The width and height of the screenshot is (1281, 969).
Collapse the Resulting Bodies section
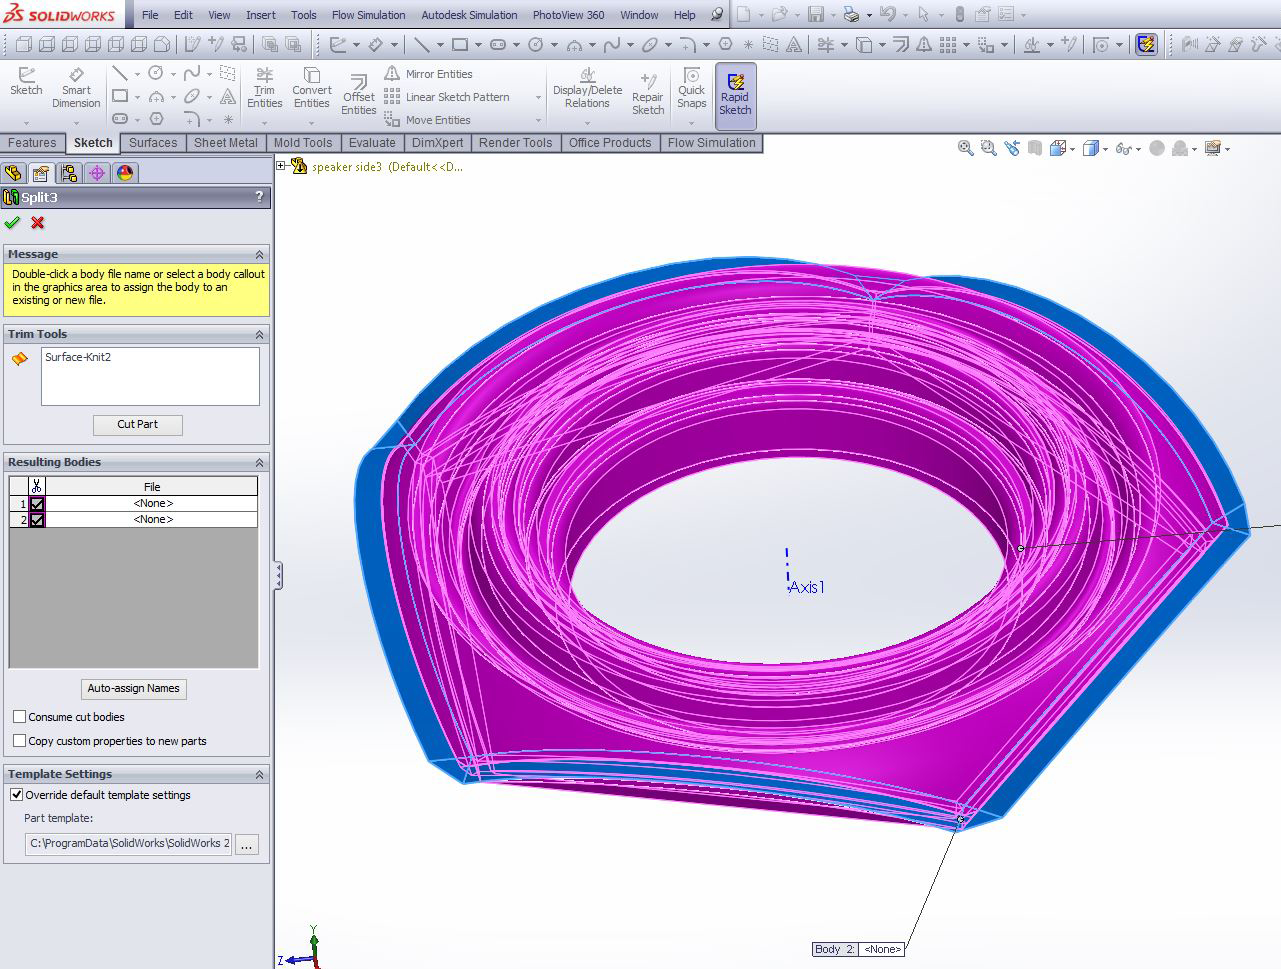259,462
